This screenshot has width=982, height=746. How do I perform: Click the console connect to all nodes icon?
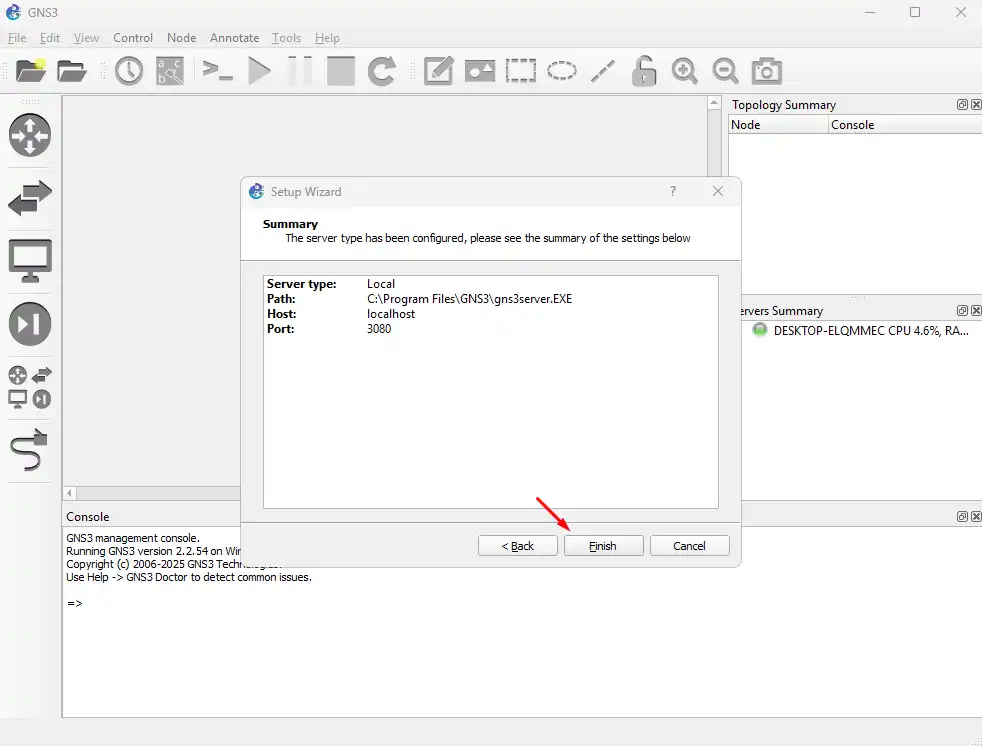click(x=217, y=71)
